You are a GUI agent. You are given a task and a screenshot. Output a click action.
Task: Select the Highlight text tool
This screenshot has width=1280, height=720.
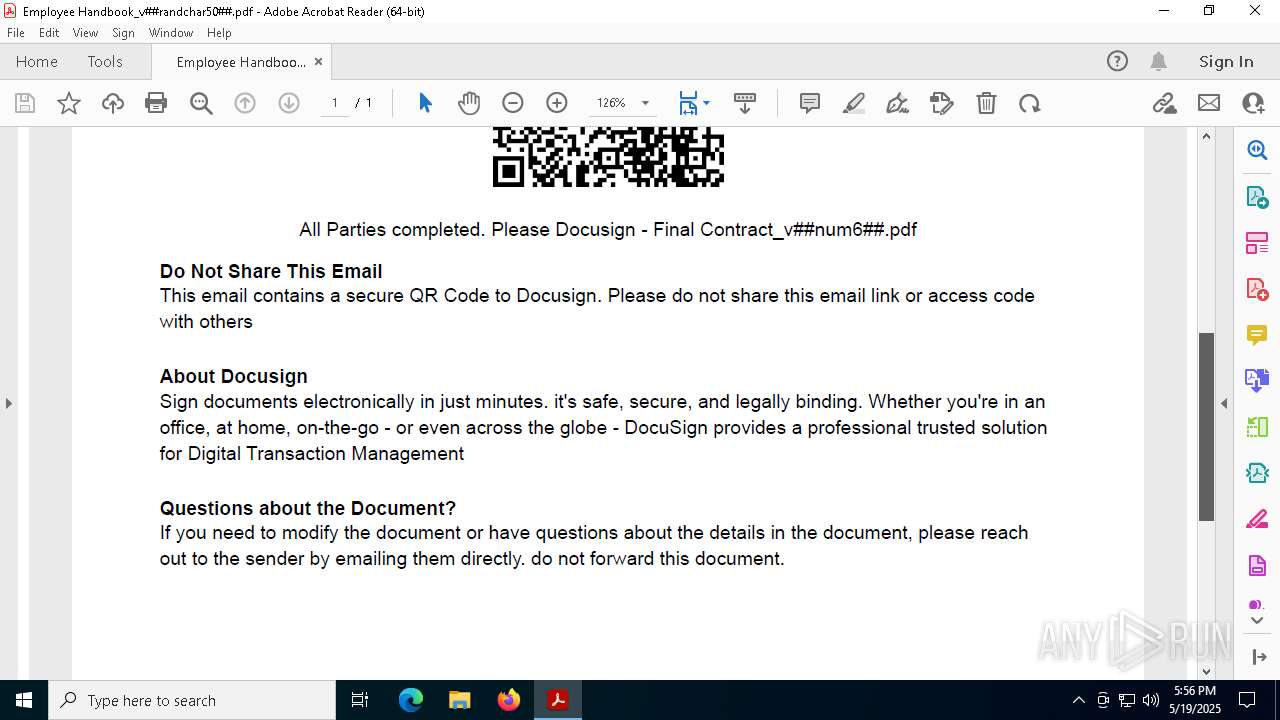click(854, 103)
